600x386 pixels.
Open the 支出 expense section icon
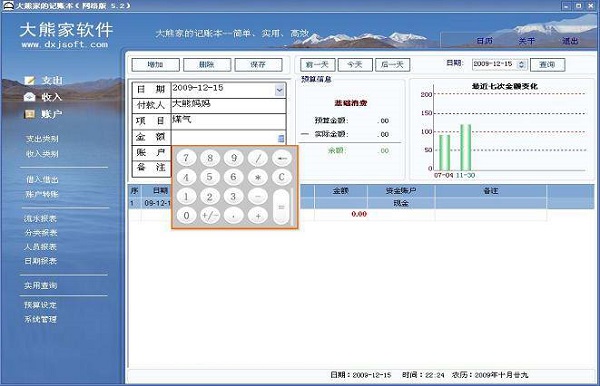[x=30, y=80]
